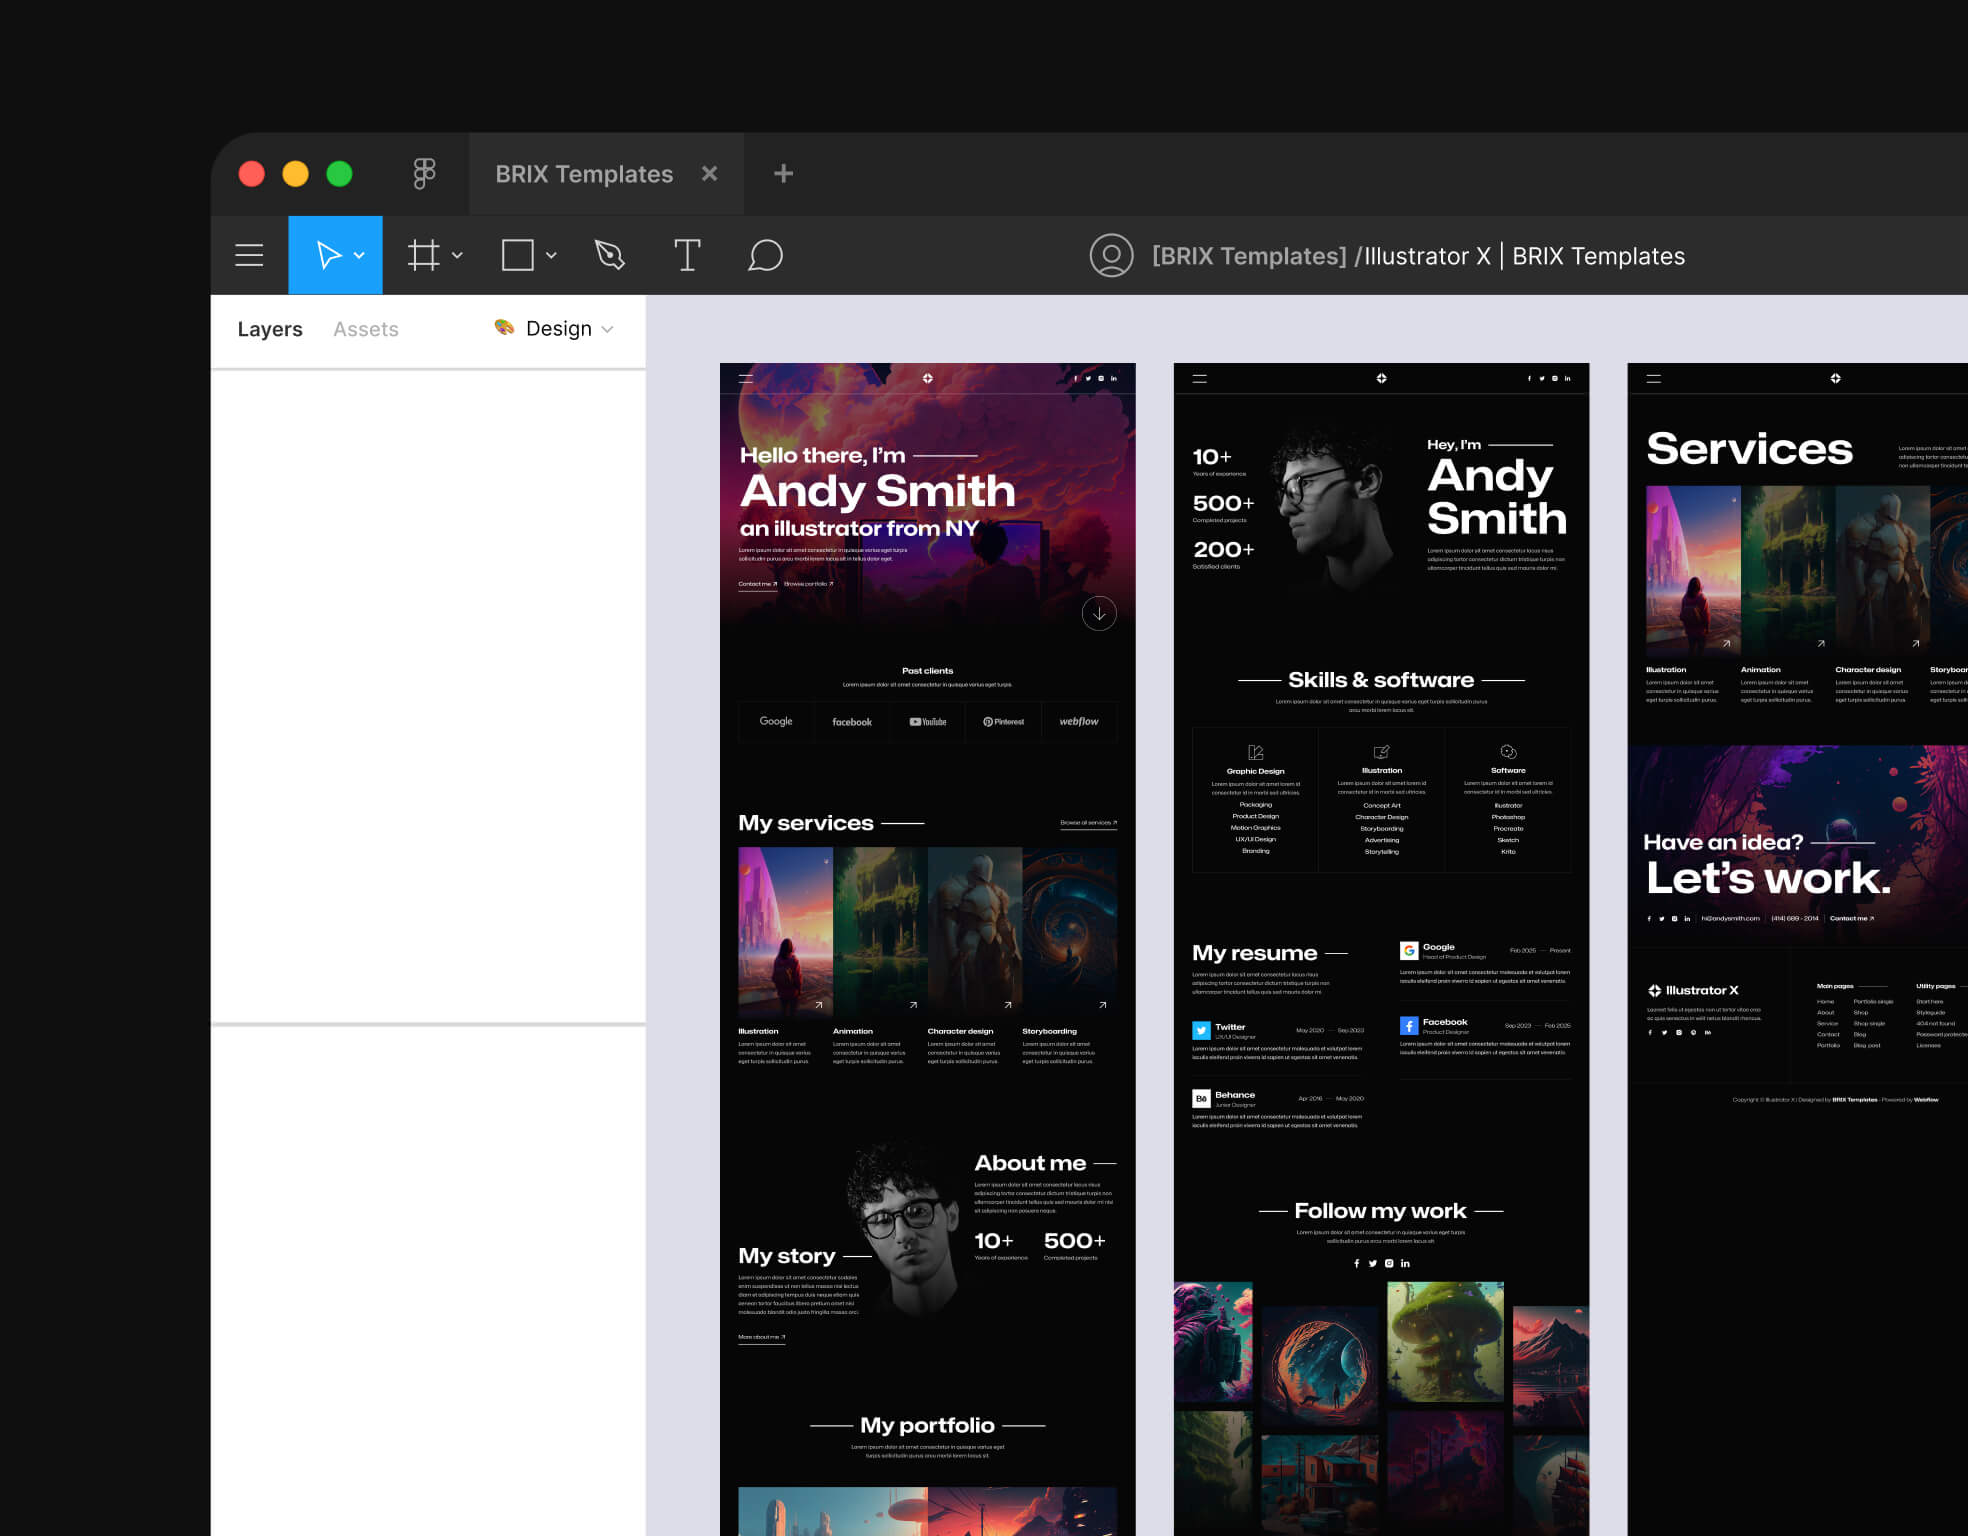The image size is (1968, 1536).
Task: Select the Character design thumbnail under My services
Action: [x=975, y=931]
